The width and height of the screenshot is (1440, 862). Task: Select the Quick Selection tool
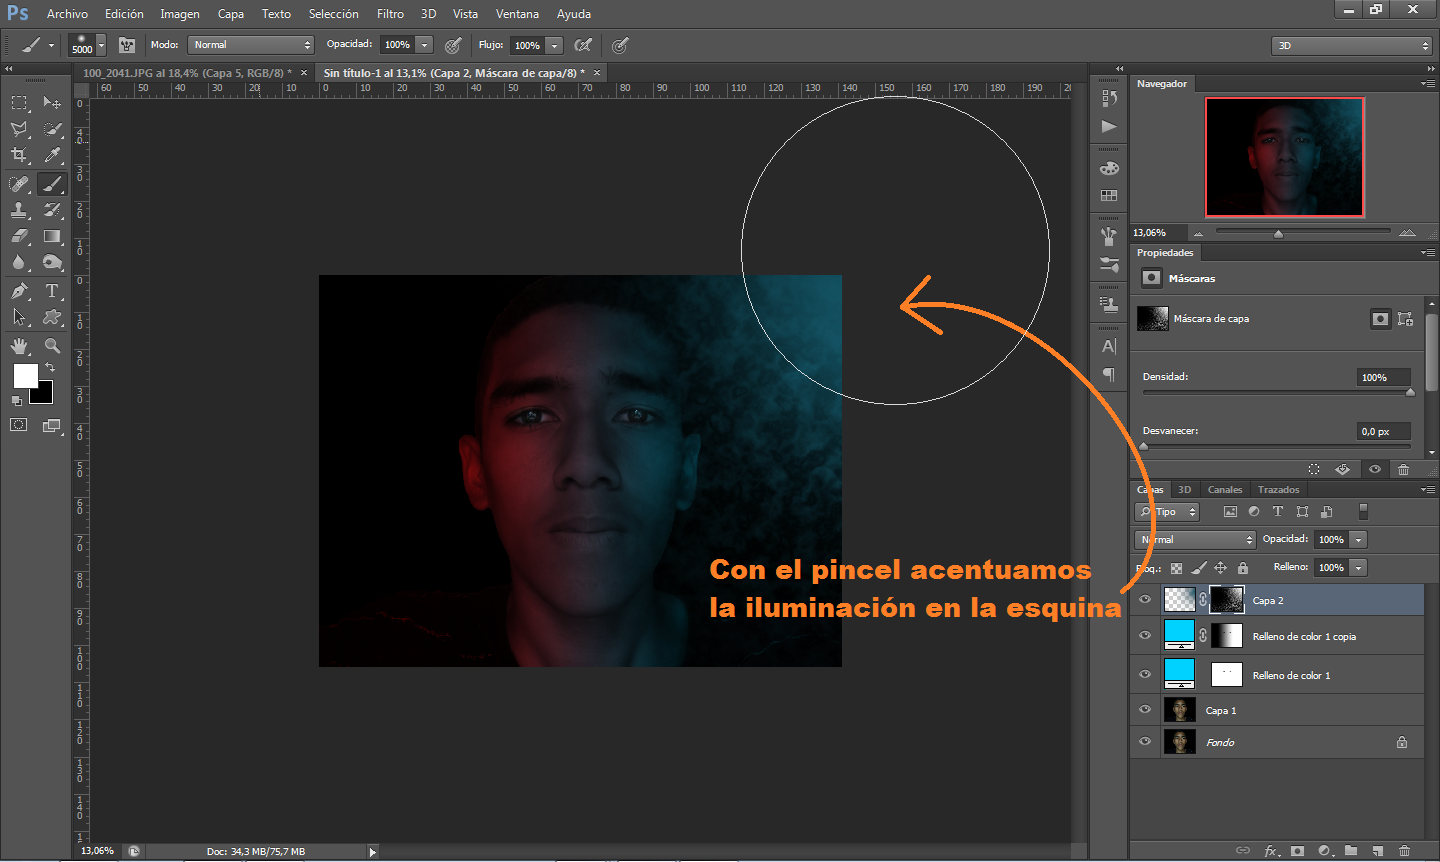pyautogui.click(x=52, y=129)
